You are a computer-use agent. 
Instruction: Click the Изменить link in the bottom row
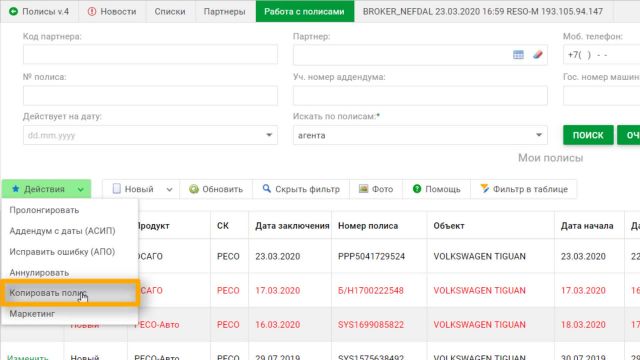[x=28, y=358]
